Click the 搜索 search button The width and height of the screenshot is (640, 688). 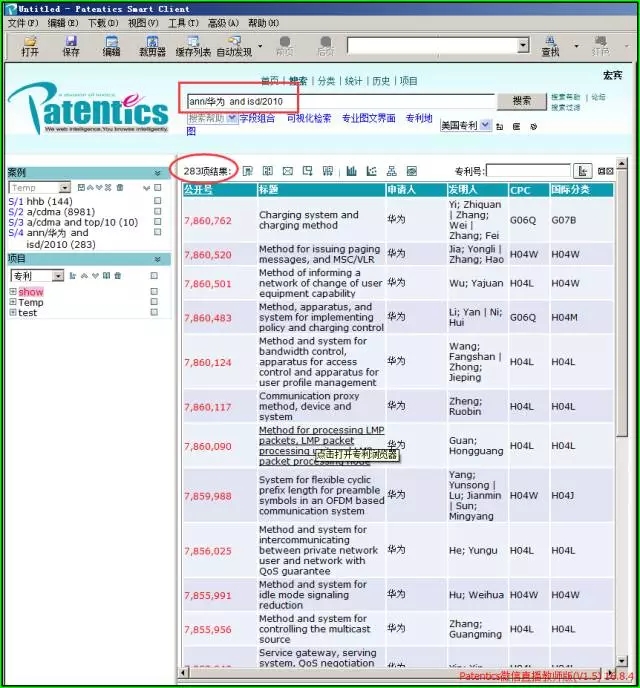pos(521,101)
